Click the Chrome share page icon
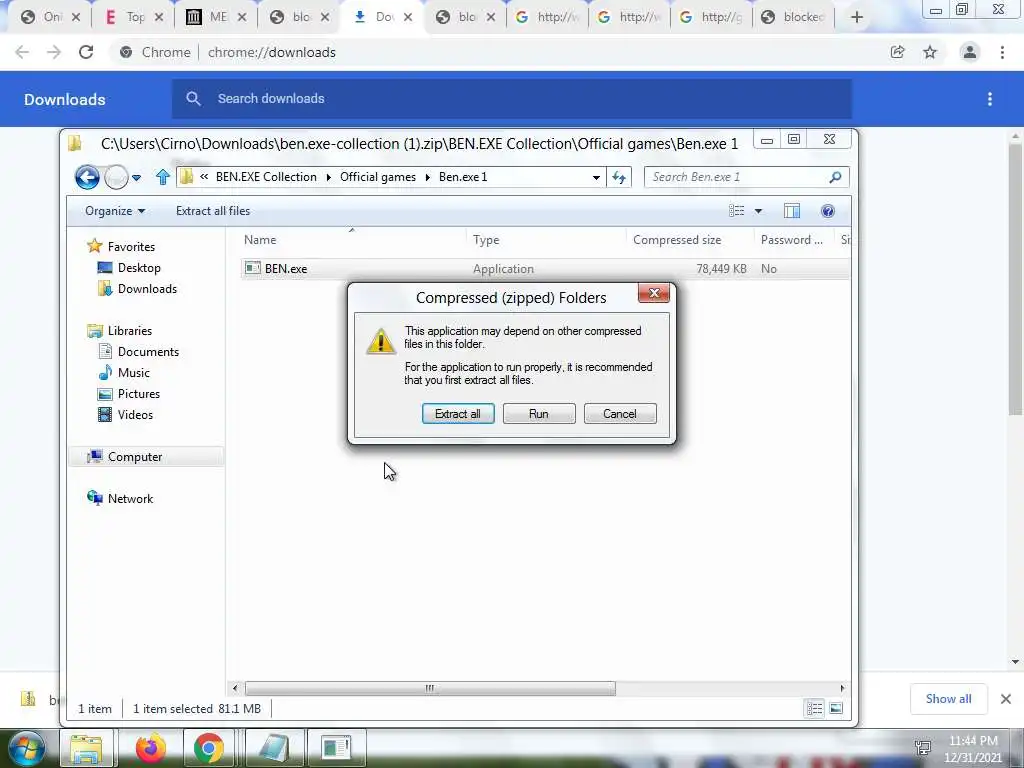Screen dimensions: 1024x768 click(897, 52)
